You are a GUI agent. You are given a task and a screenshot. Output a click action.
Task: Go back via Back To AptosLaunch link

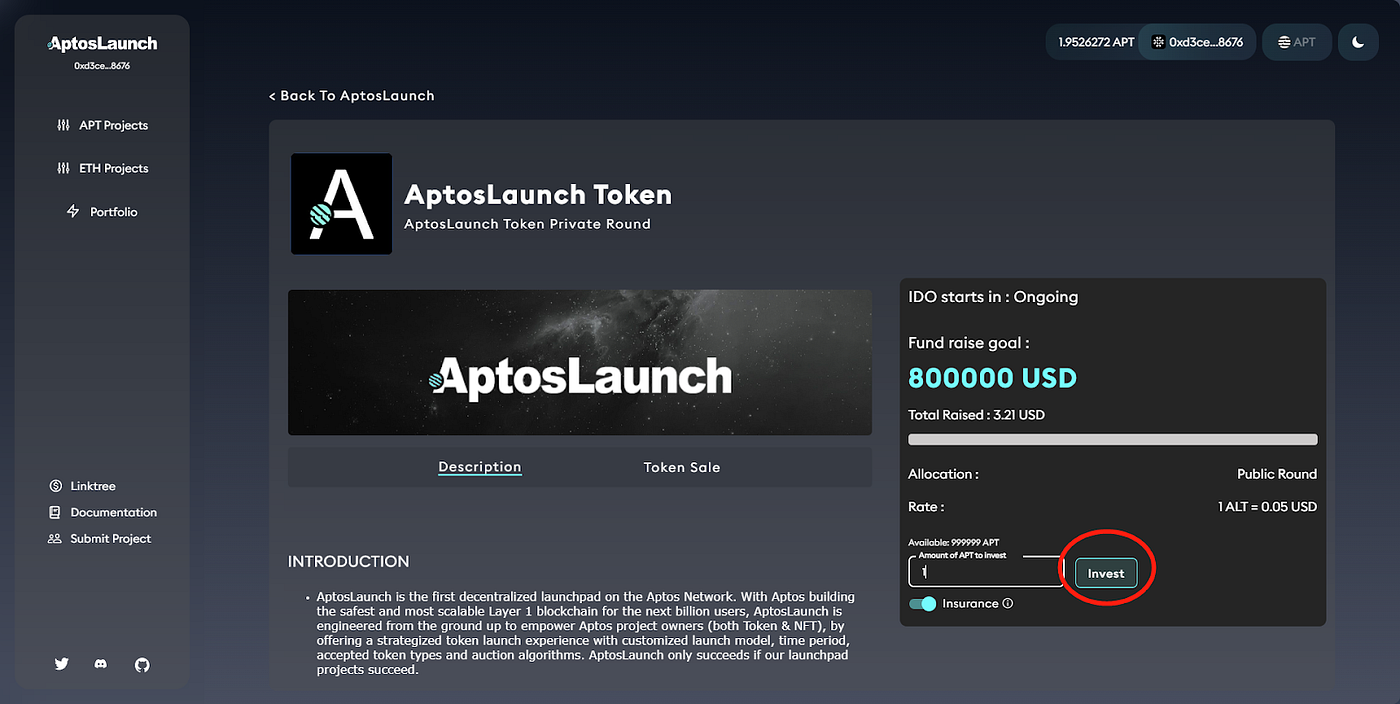click(352, 95)
